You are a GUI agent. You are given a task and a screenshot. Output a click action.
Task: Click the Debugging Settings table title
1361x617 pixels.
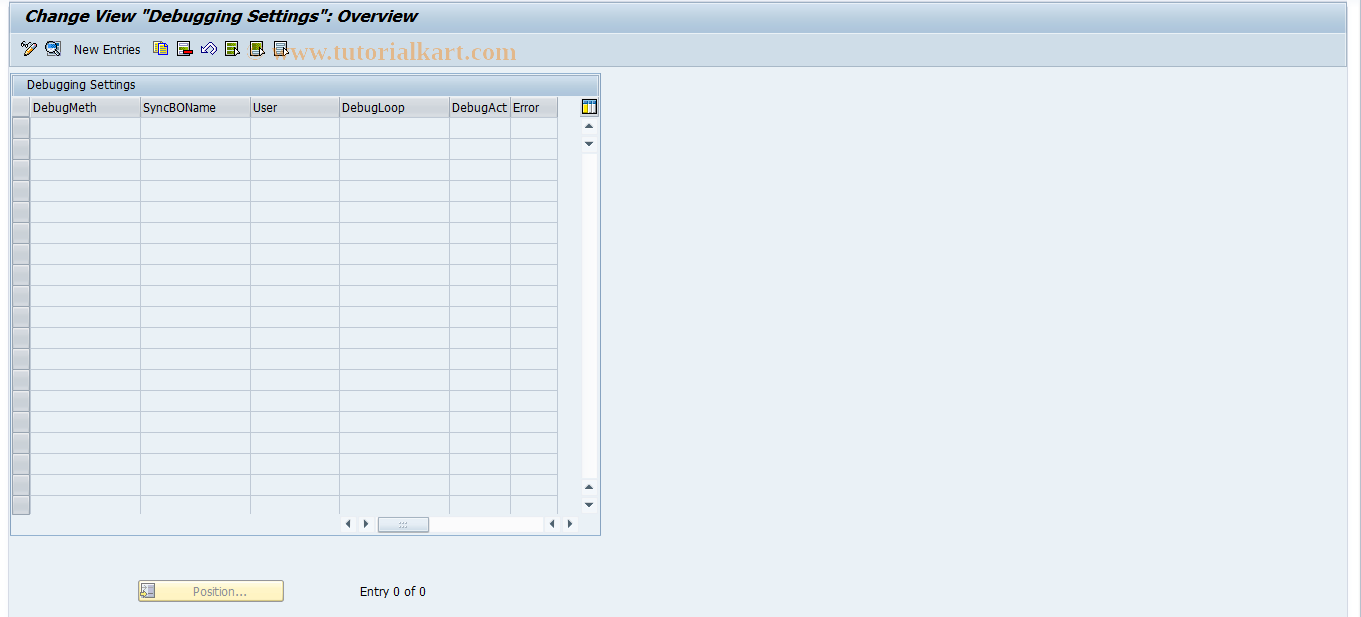point(81,85)
